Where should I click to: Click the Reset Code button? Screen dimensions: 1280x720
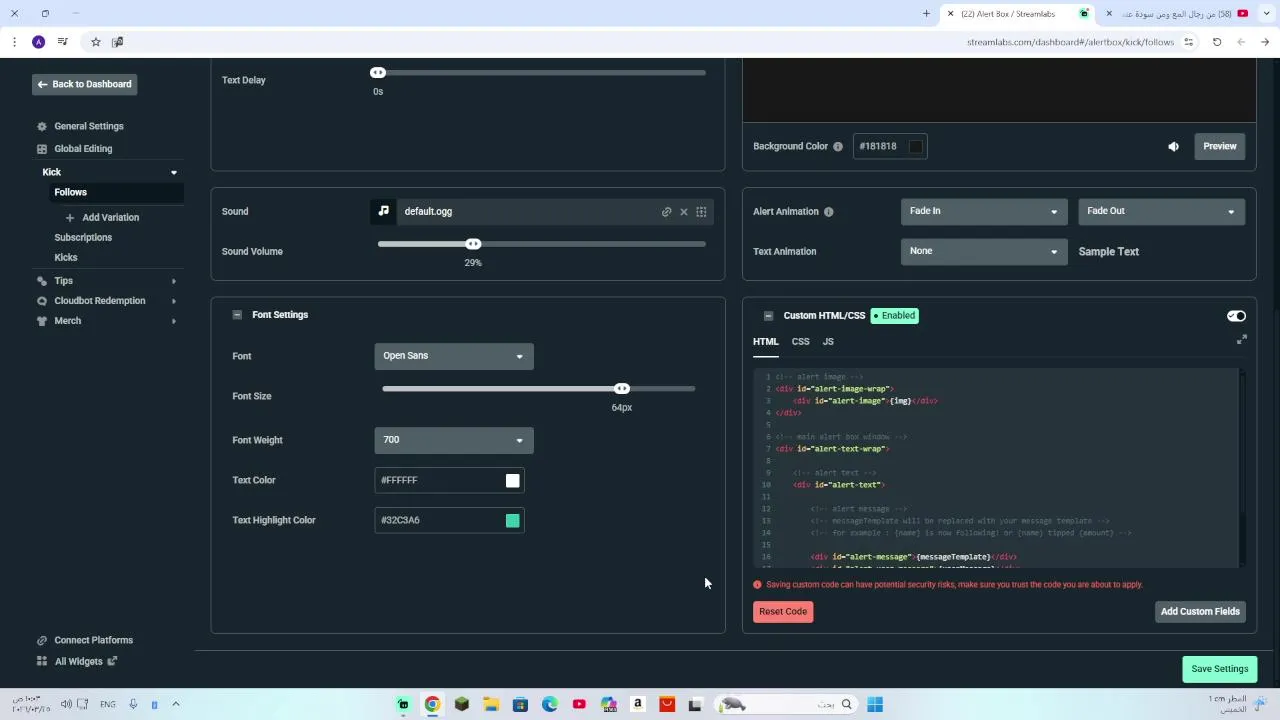point(783,611)
